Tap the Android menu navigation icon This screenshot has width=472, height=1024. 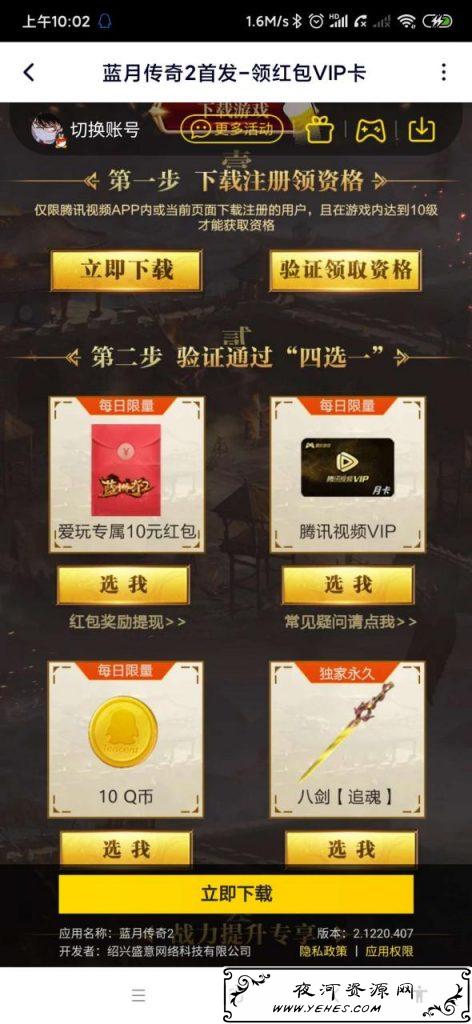(138, 995)
